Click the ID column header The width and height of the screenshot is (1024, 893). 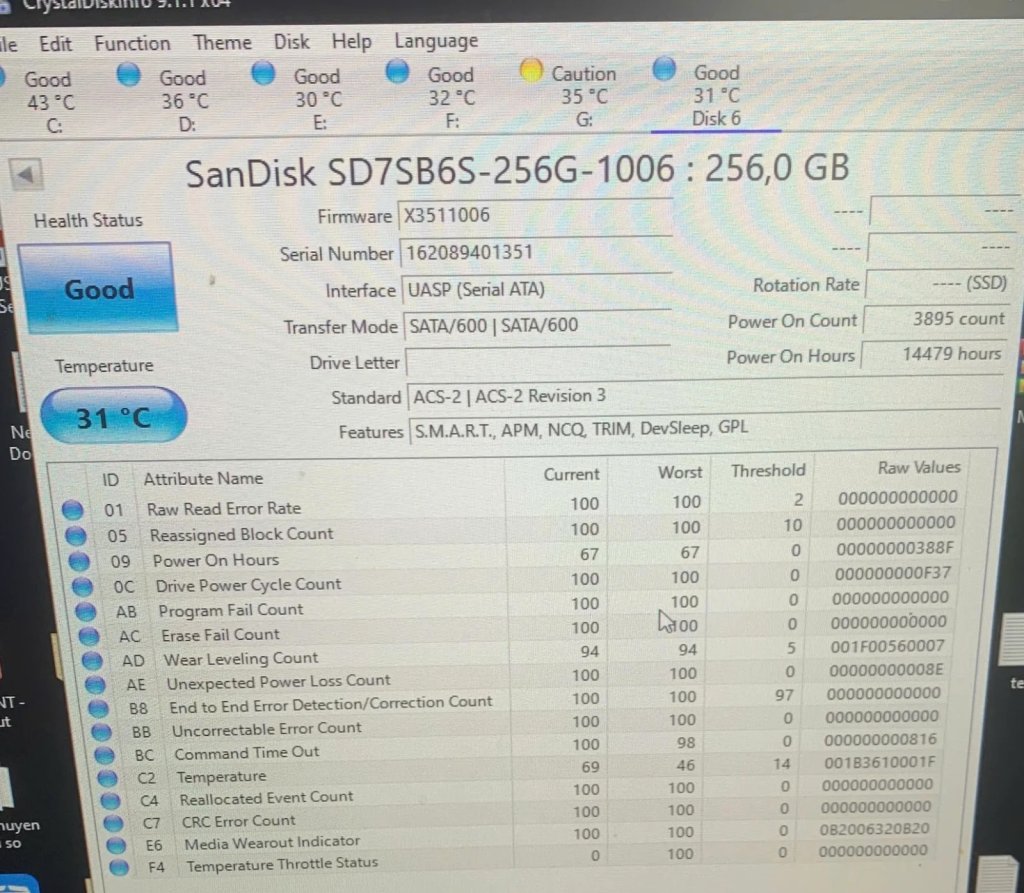[110, 480]
